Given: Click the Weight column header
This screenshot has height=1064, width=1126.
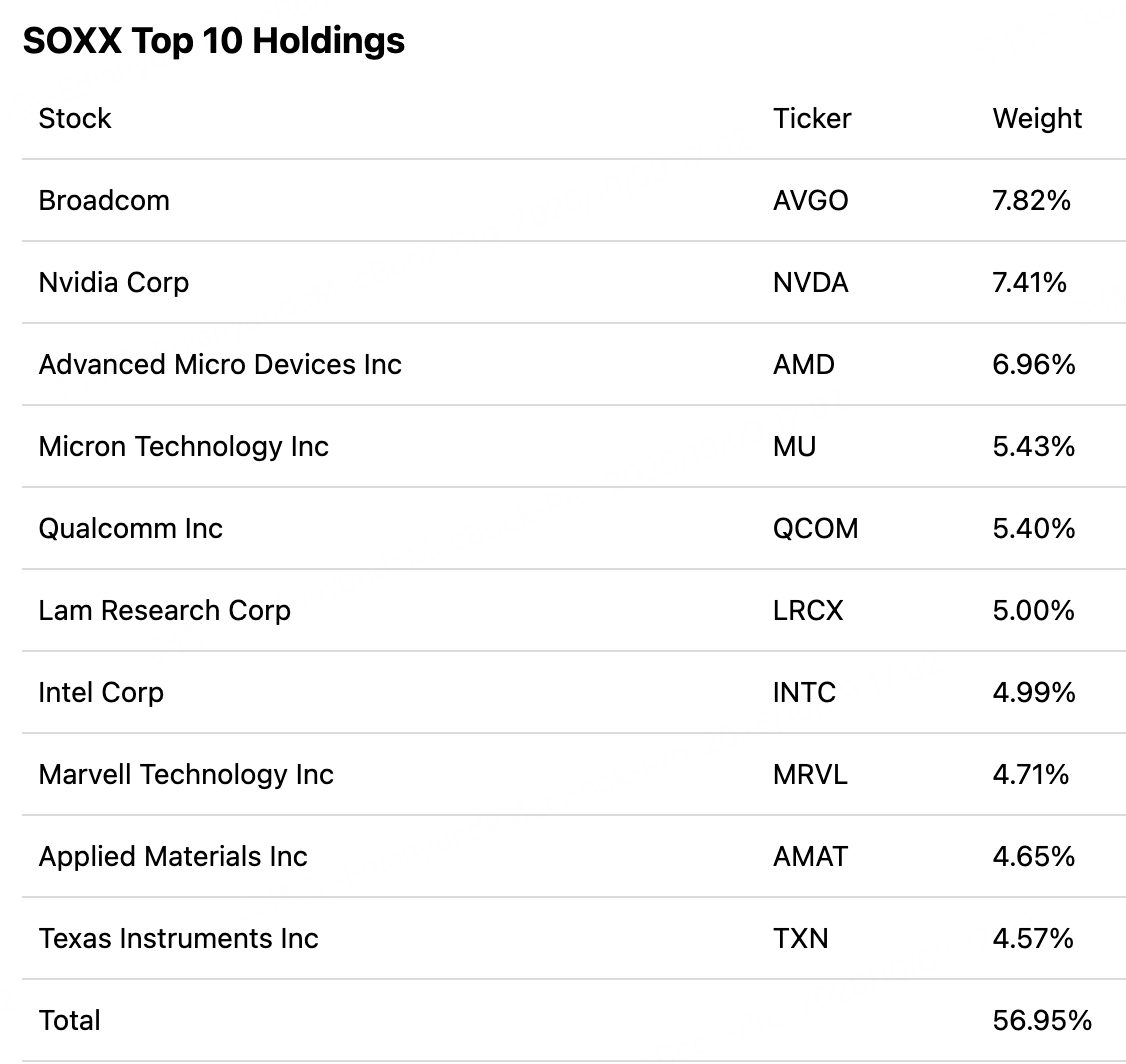Looking at the screenshot, I should click(x=1037, y=118).
